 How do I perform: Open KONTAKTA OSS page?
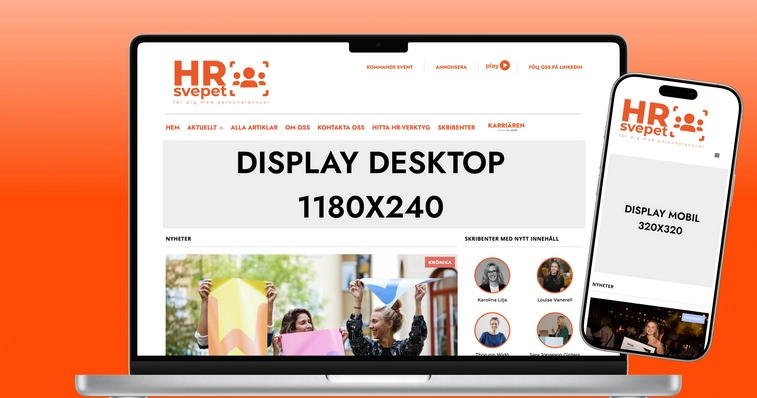[x=341, y=128]
